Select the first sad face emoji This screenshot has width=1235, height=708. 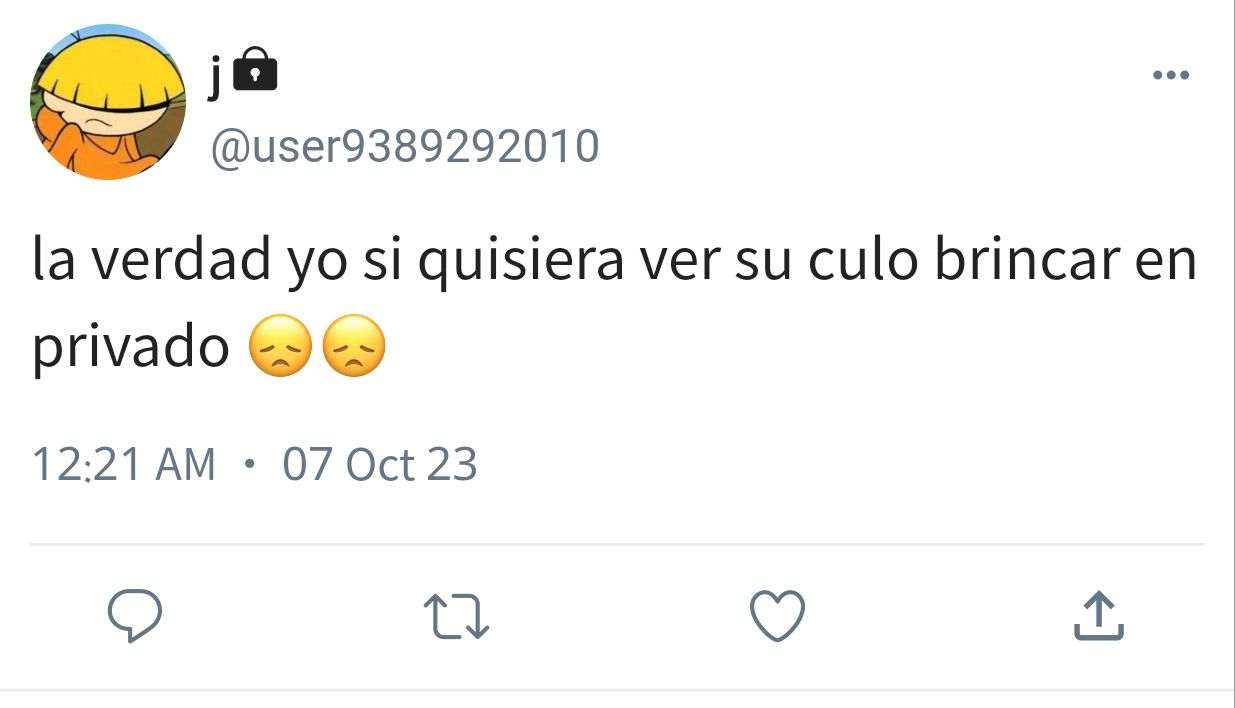(x=281, y=347)
